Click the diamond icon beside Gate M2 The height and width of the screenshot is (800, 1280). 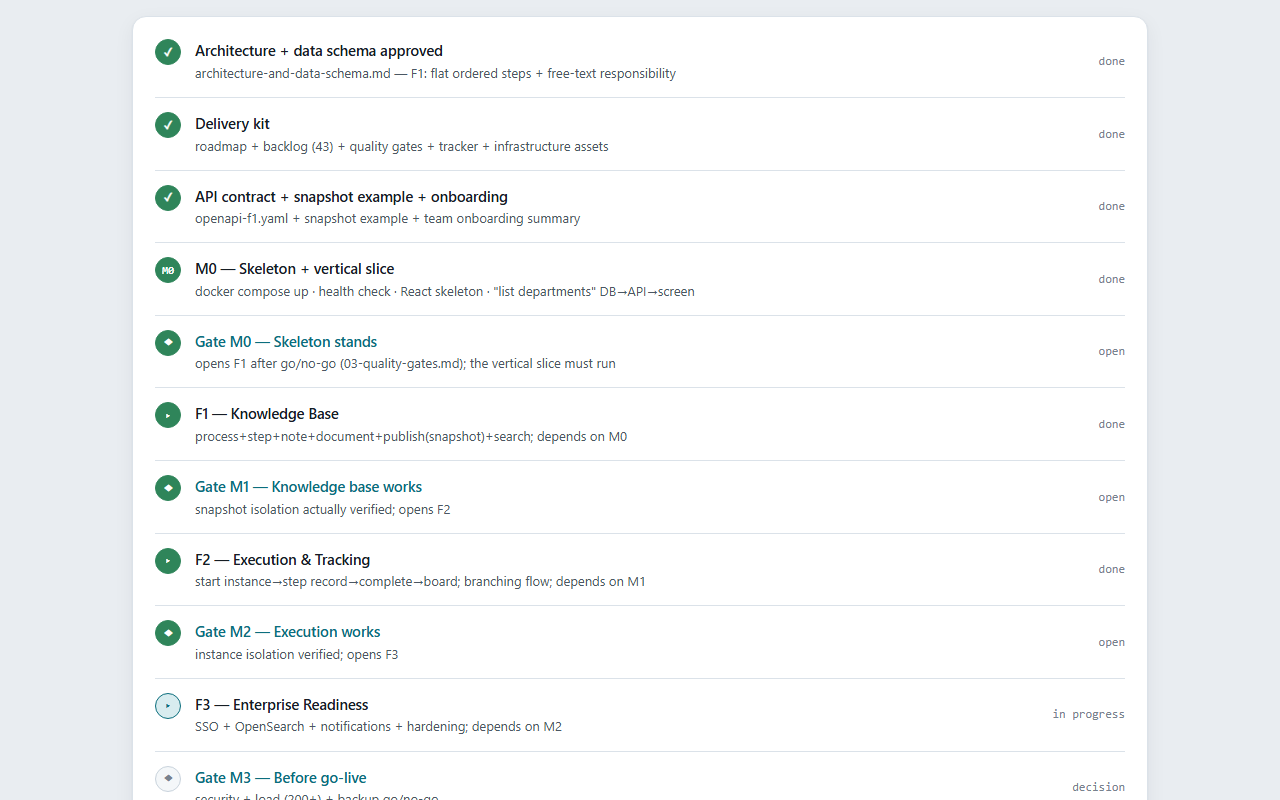tap(168, 633)
